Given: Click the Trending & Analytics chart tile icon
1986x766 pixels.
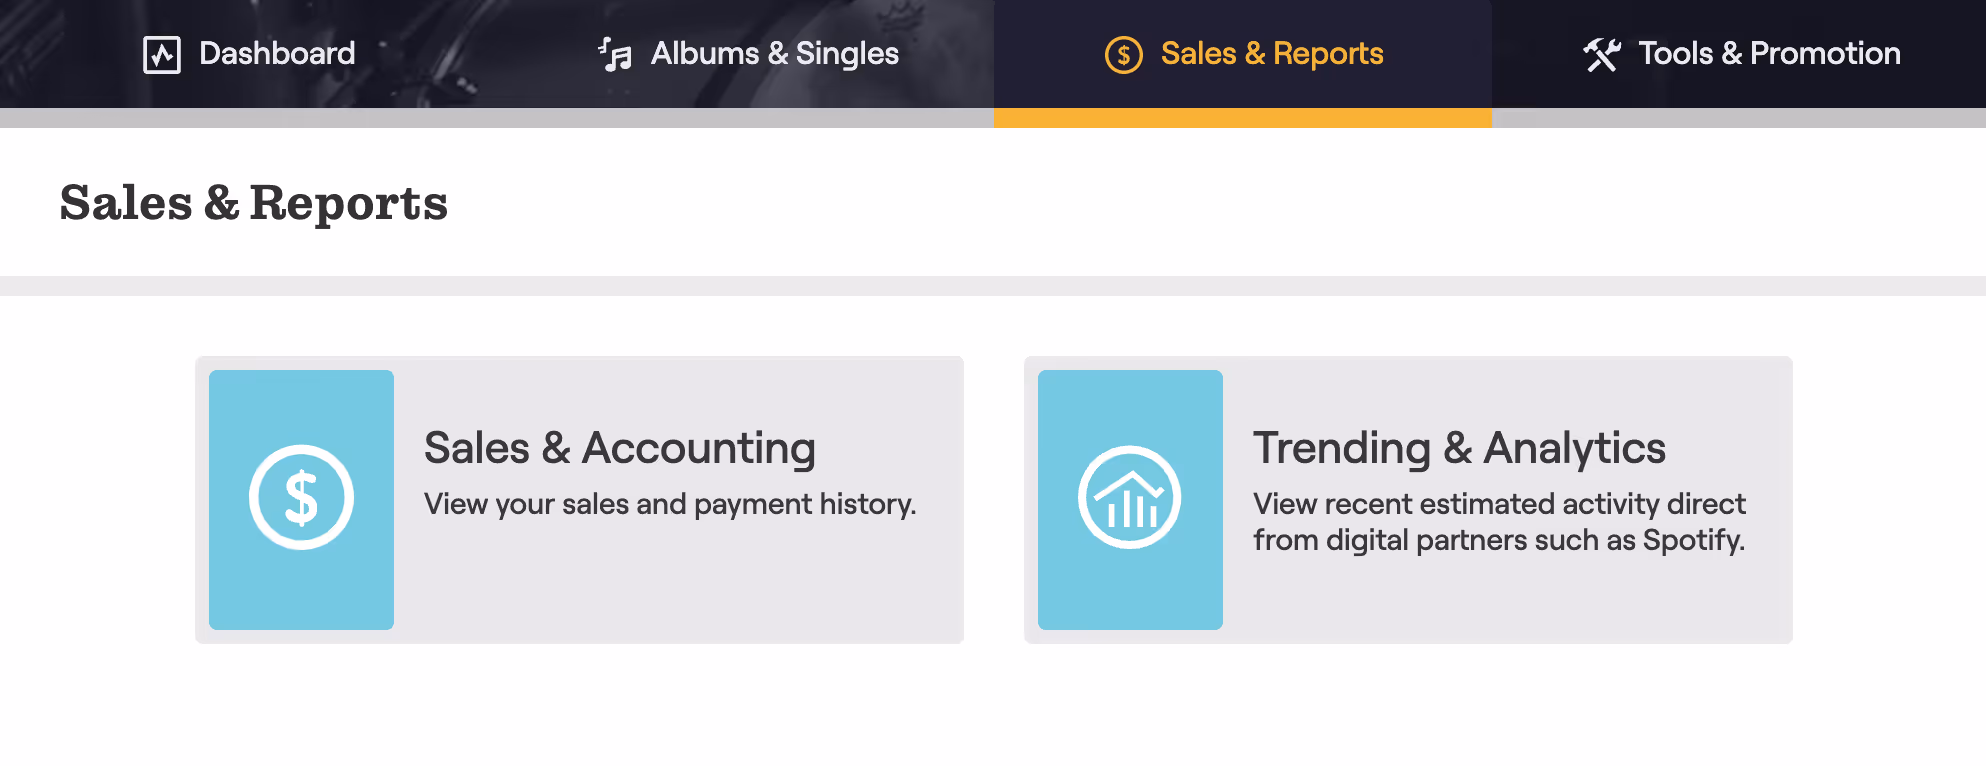Looking at the screenshot, I should (1130, 497).
